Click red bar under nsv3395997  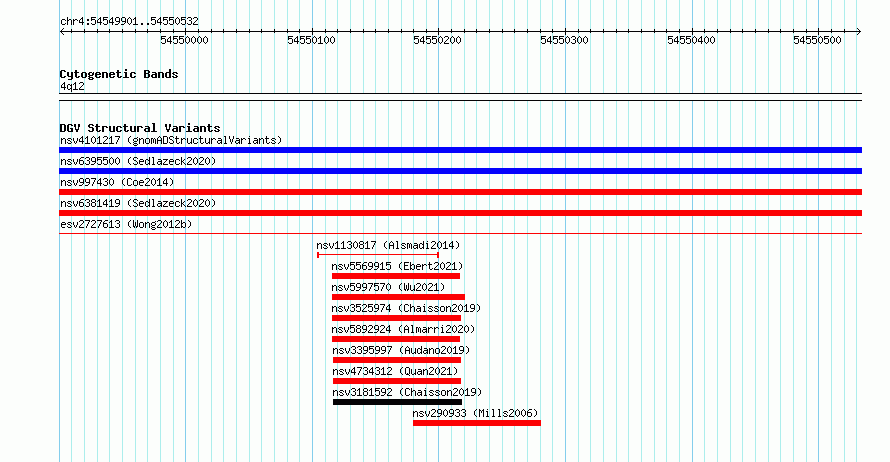[x=397, y=360]
